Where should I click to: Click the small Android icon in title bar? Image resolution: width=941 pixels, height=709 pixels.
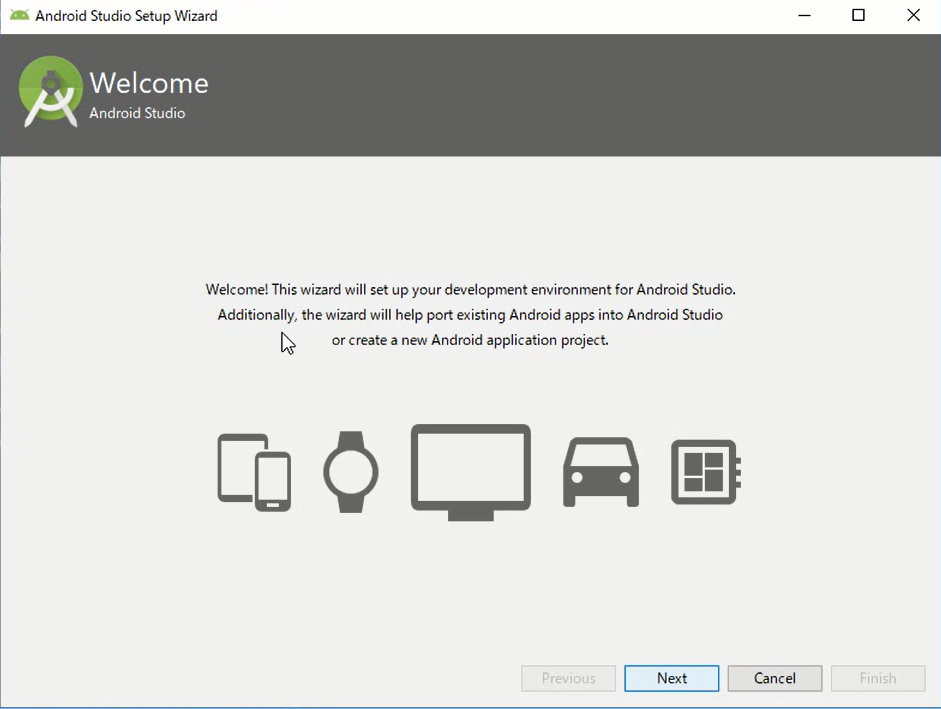[x=19, y=16]
